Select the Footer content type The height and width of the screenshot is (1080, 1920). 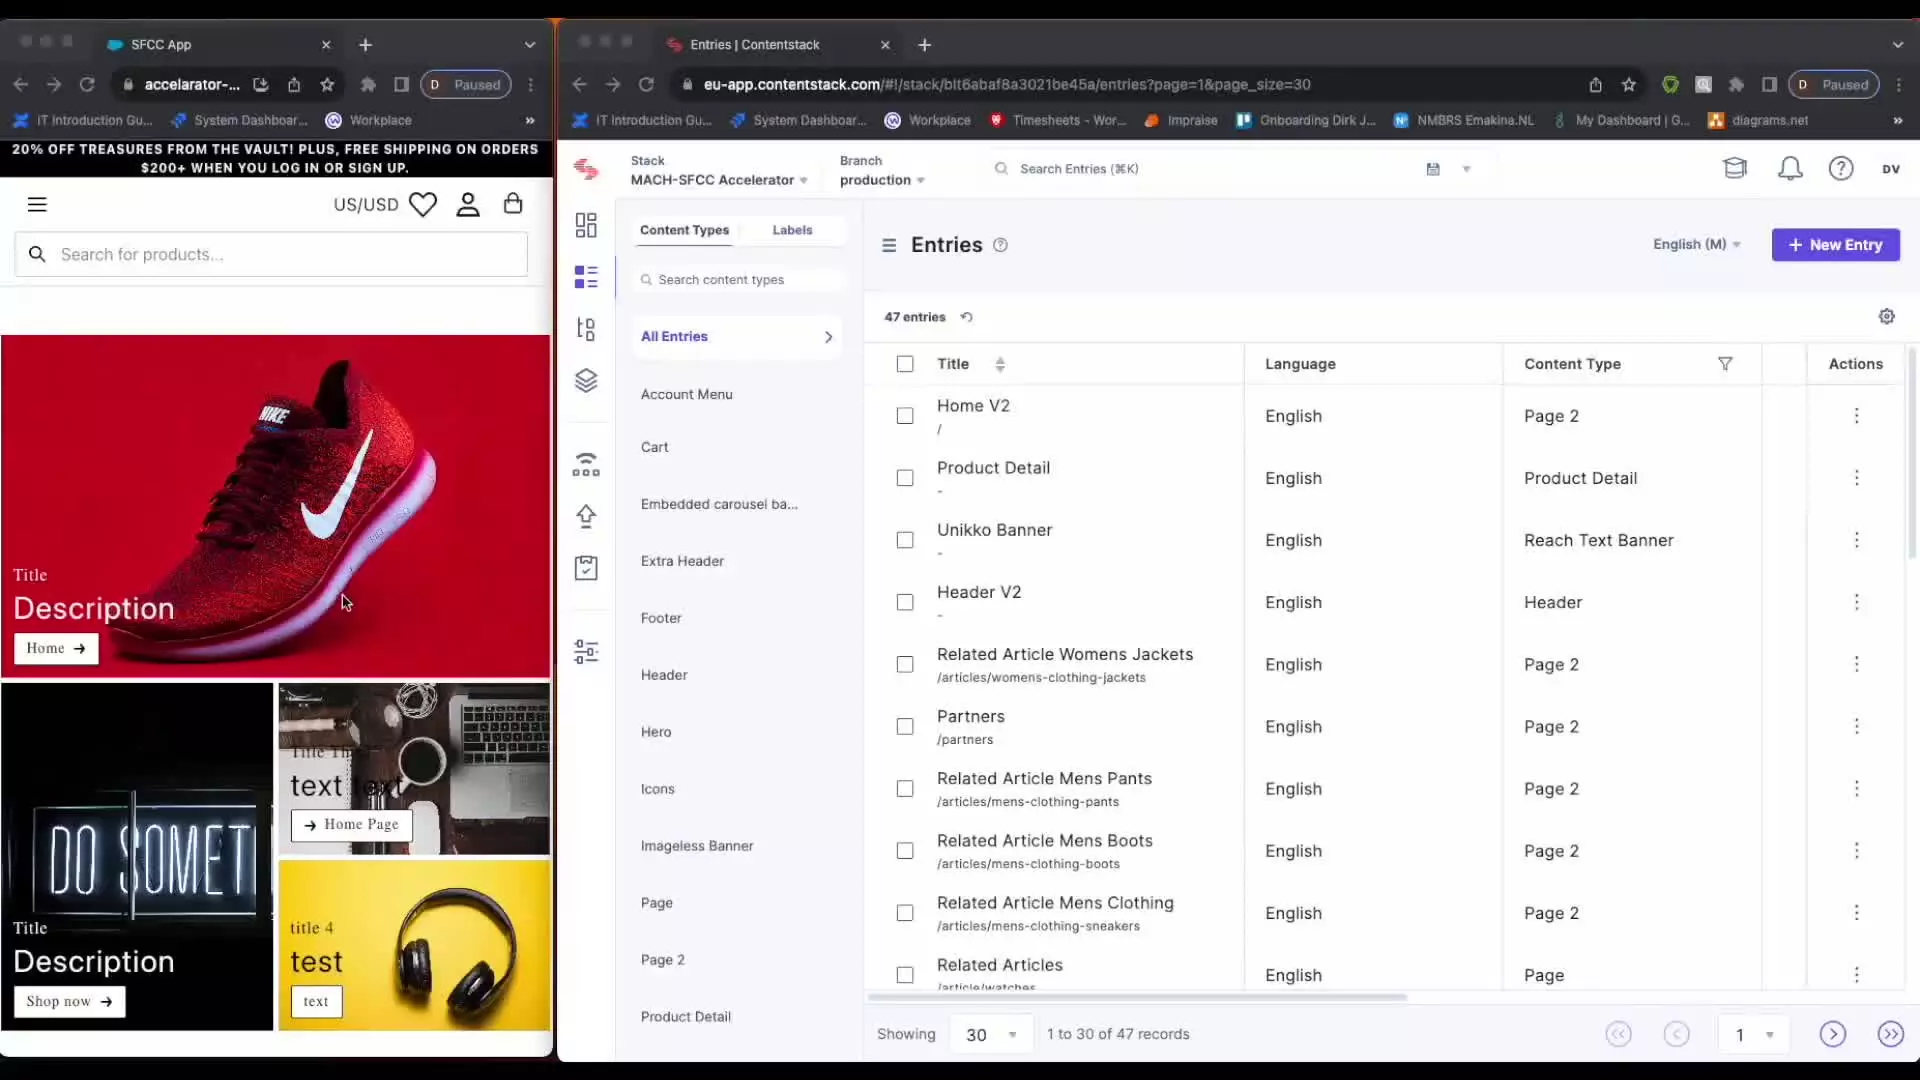click(661, 618)
